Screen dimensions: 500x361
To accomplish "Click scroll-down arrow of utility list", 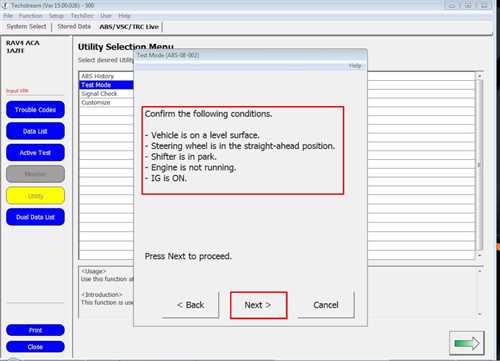I will tap(479, 255).
